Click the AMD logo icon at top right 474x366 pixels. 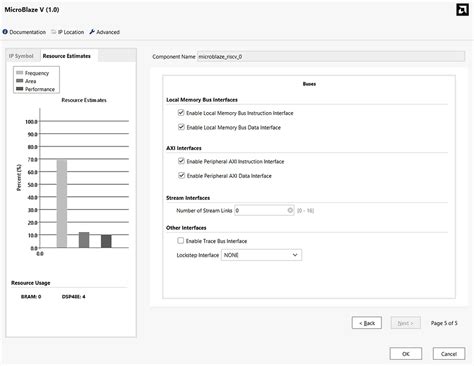[462, 10]
